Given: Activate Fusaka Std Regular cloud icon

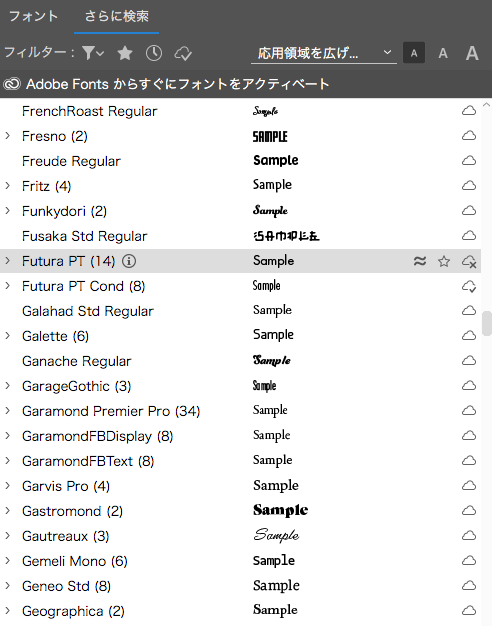Looking at the screenshot, I should coord(469,236).
